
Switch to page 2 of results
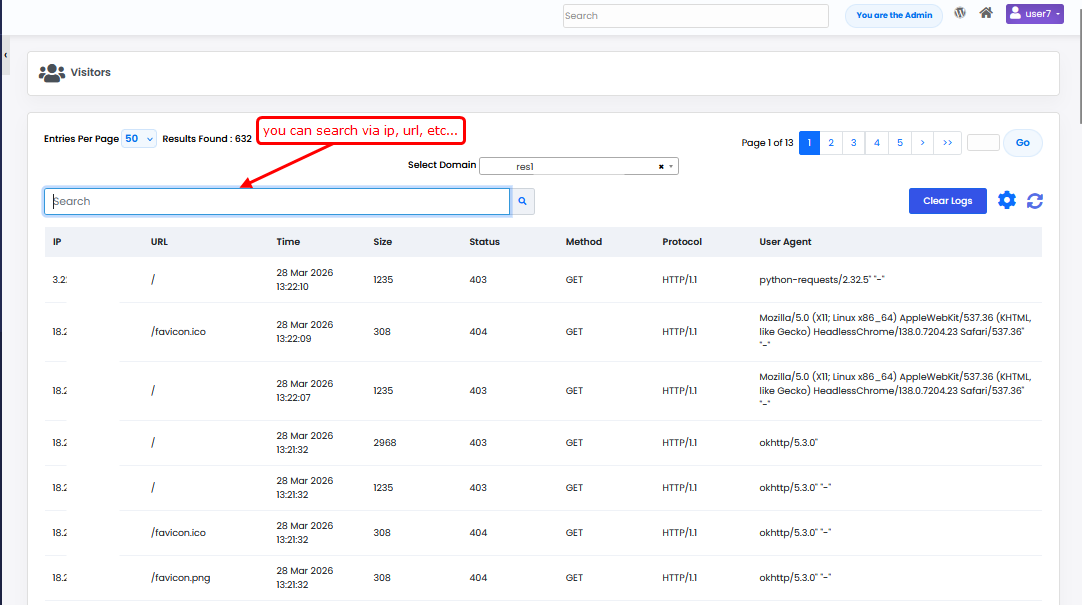click(830, 143)
